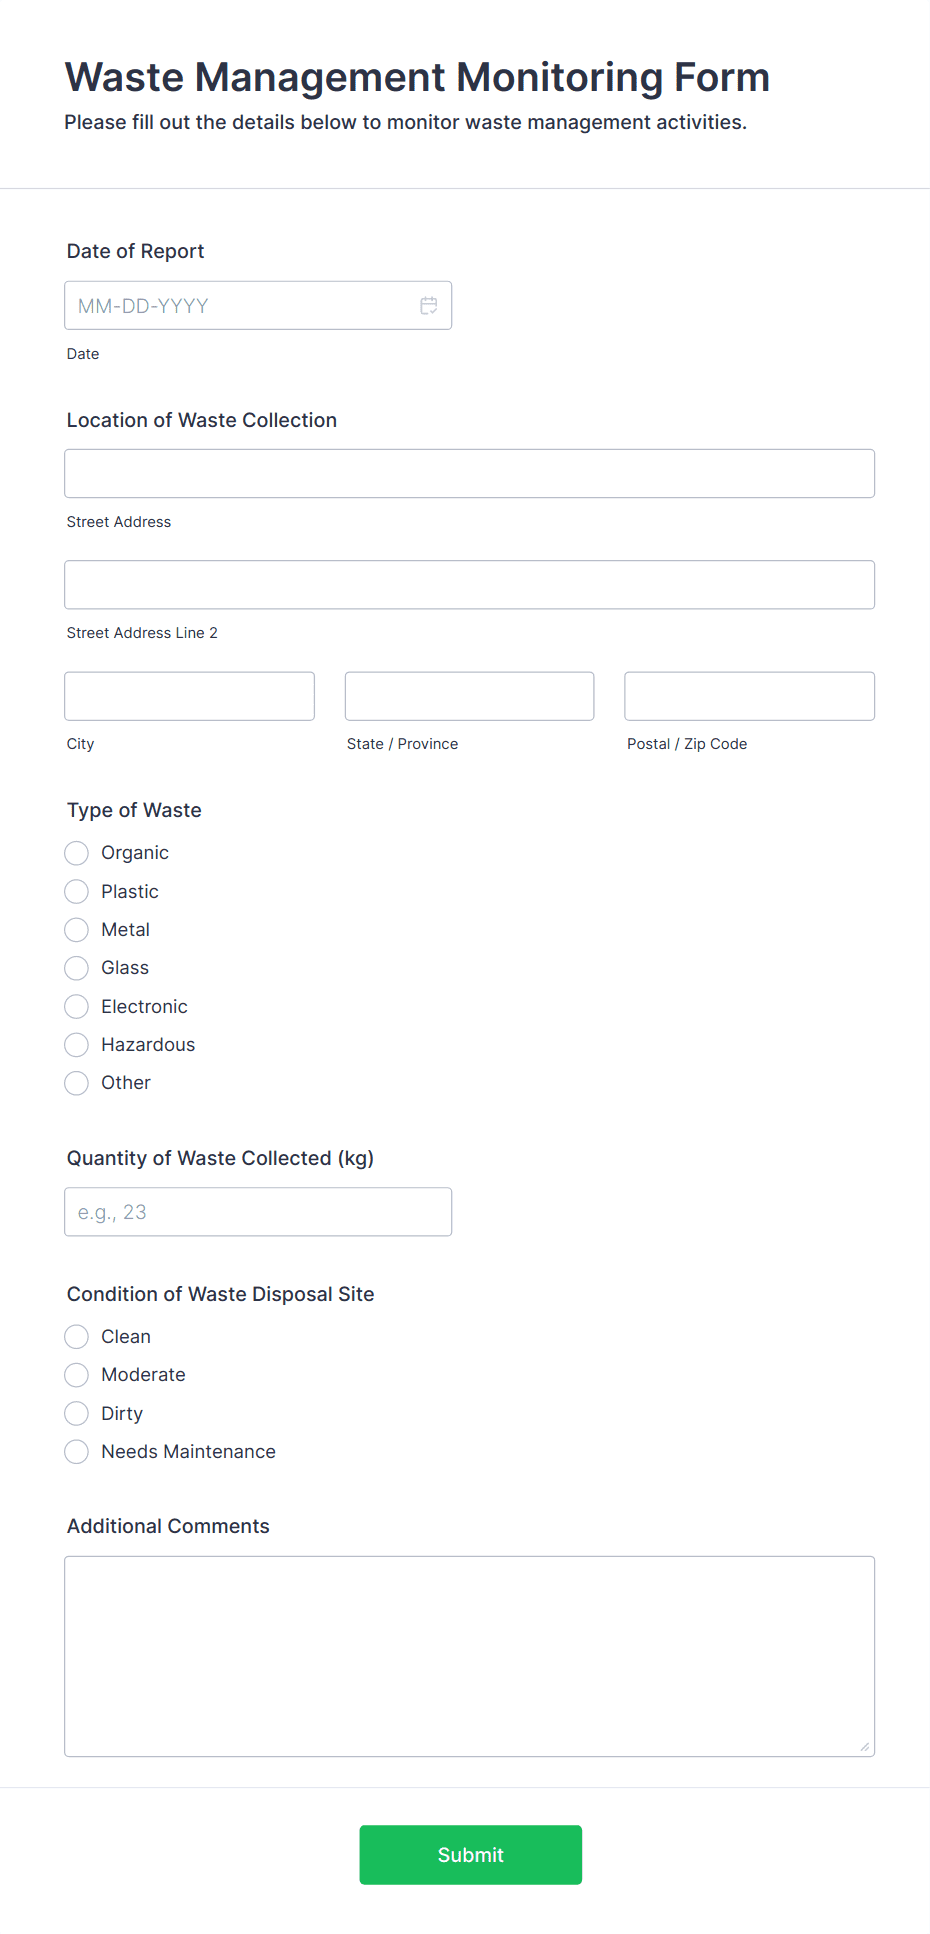Select the Organic waste type
Screen dimensions: 930x1934
point(77,853)
